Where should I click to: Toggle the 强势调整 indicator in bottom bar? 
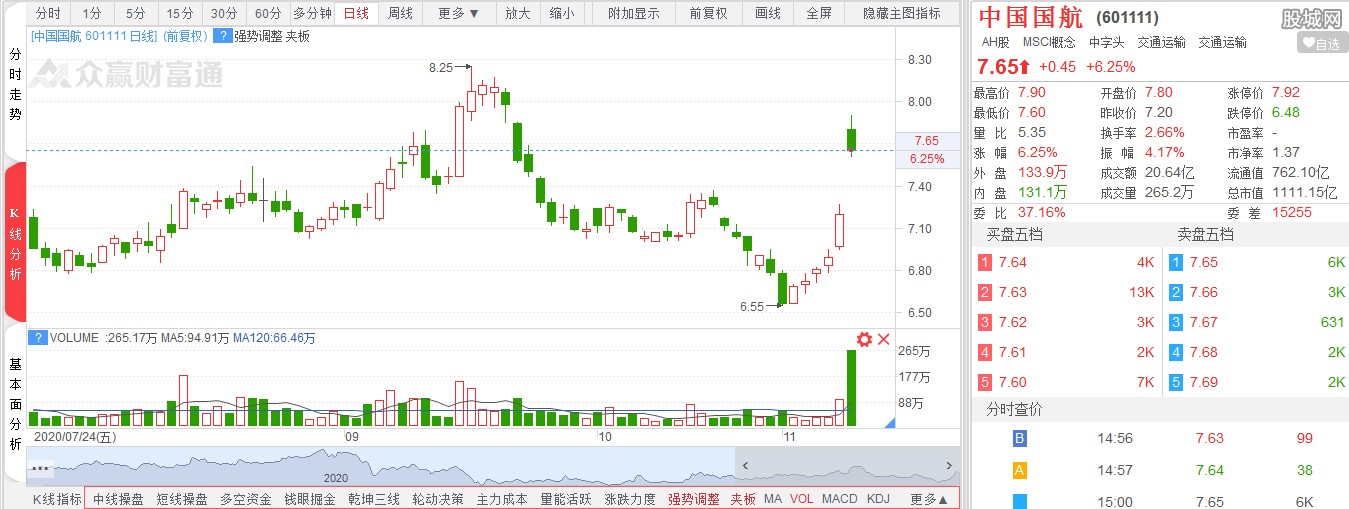(x=694, y=499)
